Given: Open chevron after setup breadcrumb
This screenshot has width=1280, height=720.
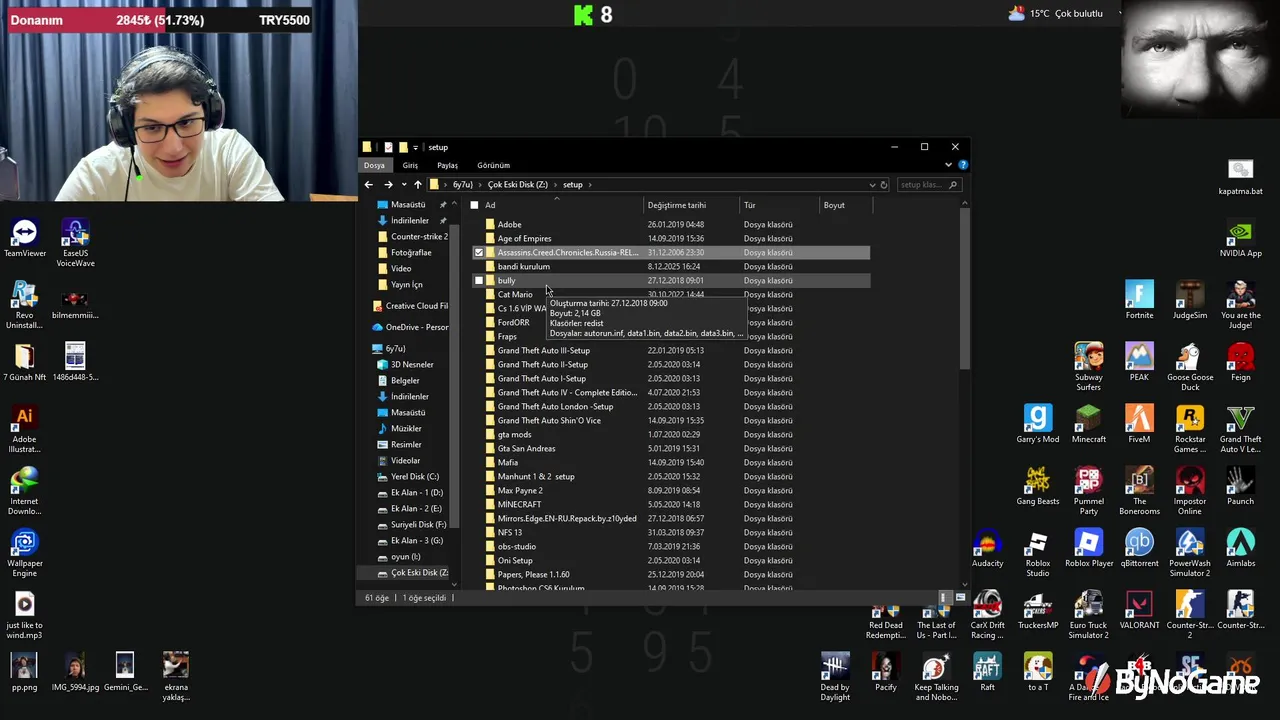Looking at the screenshot, I should [x=590, y=185].
